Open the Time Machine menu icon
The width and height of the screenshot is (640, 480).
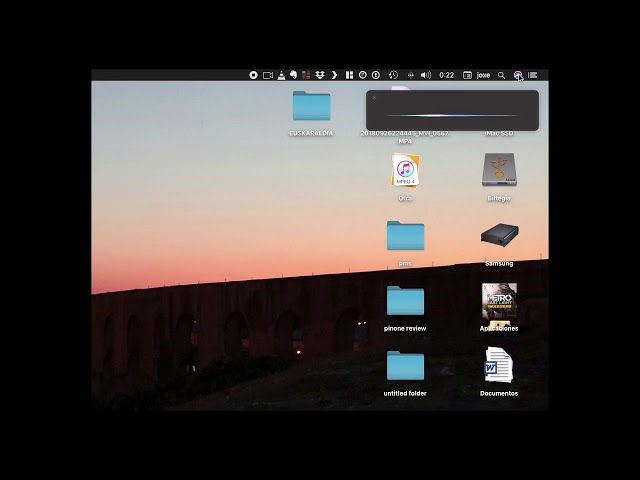pyautogui.click(x=393, y=75)
